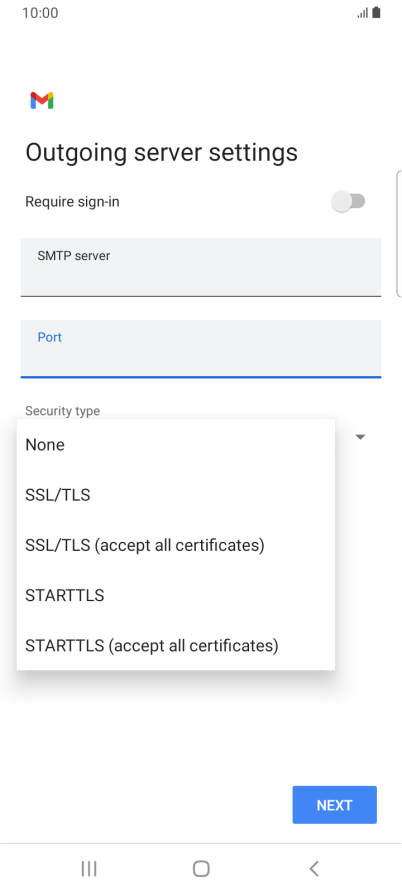Choose SSL/TLS option

(x=176, y=495)
